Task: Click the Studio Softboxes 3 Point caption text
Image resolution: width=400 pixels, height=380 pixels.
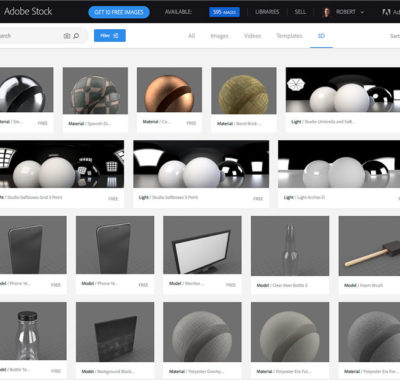Action: 168,197
